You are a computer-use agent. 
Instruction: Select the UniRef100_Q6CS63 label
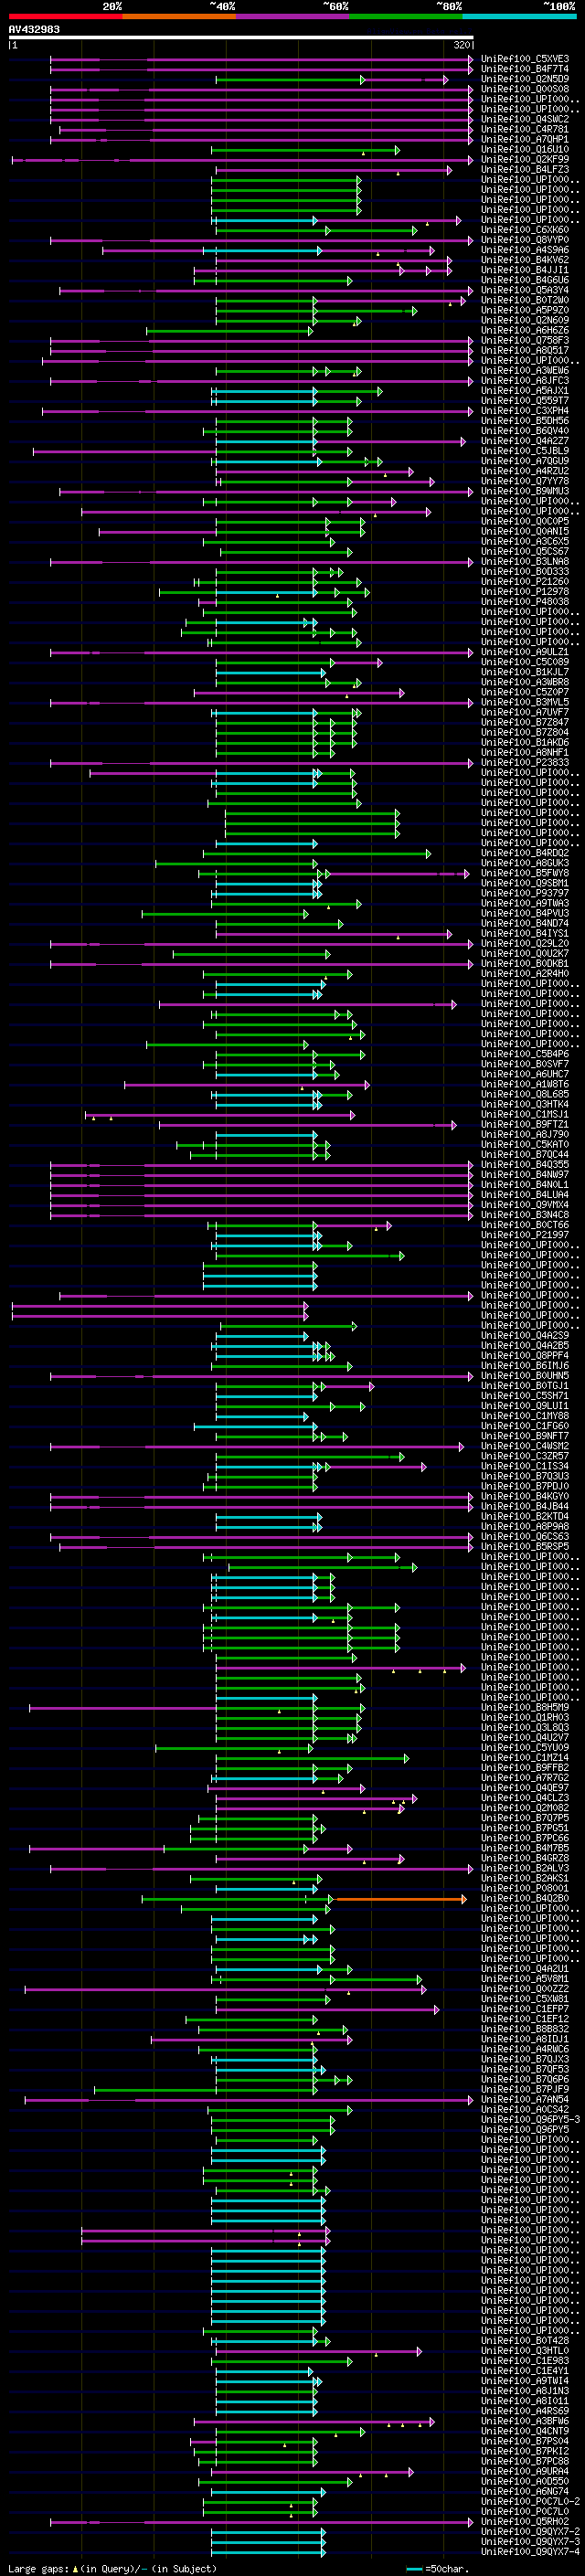coord(525,1536)
